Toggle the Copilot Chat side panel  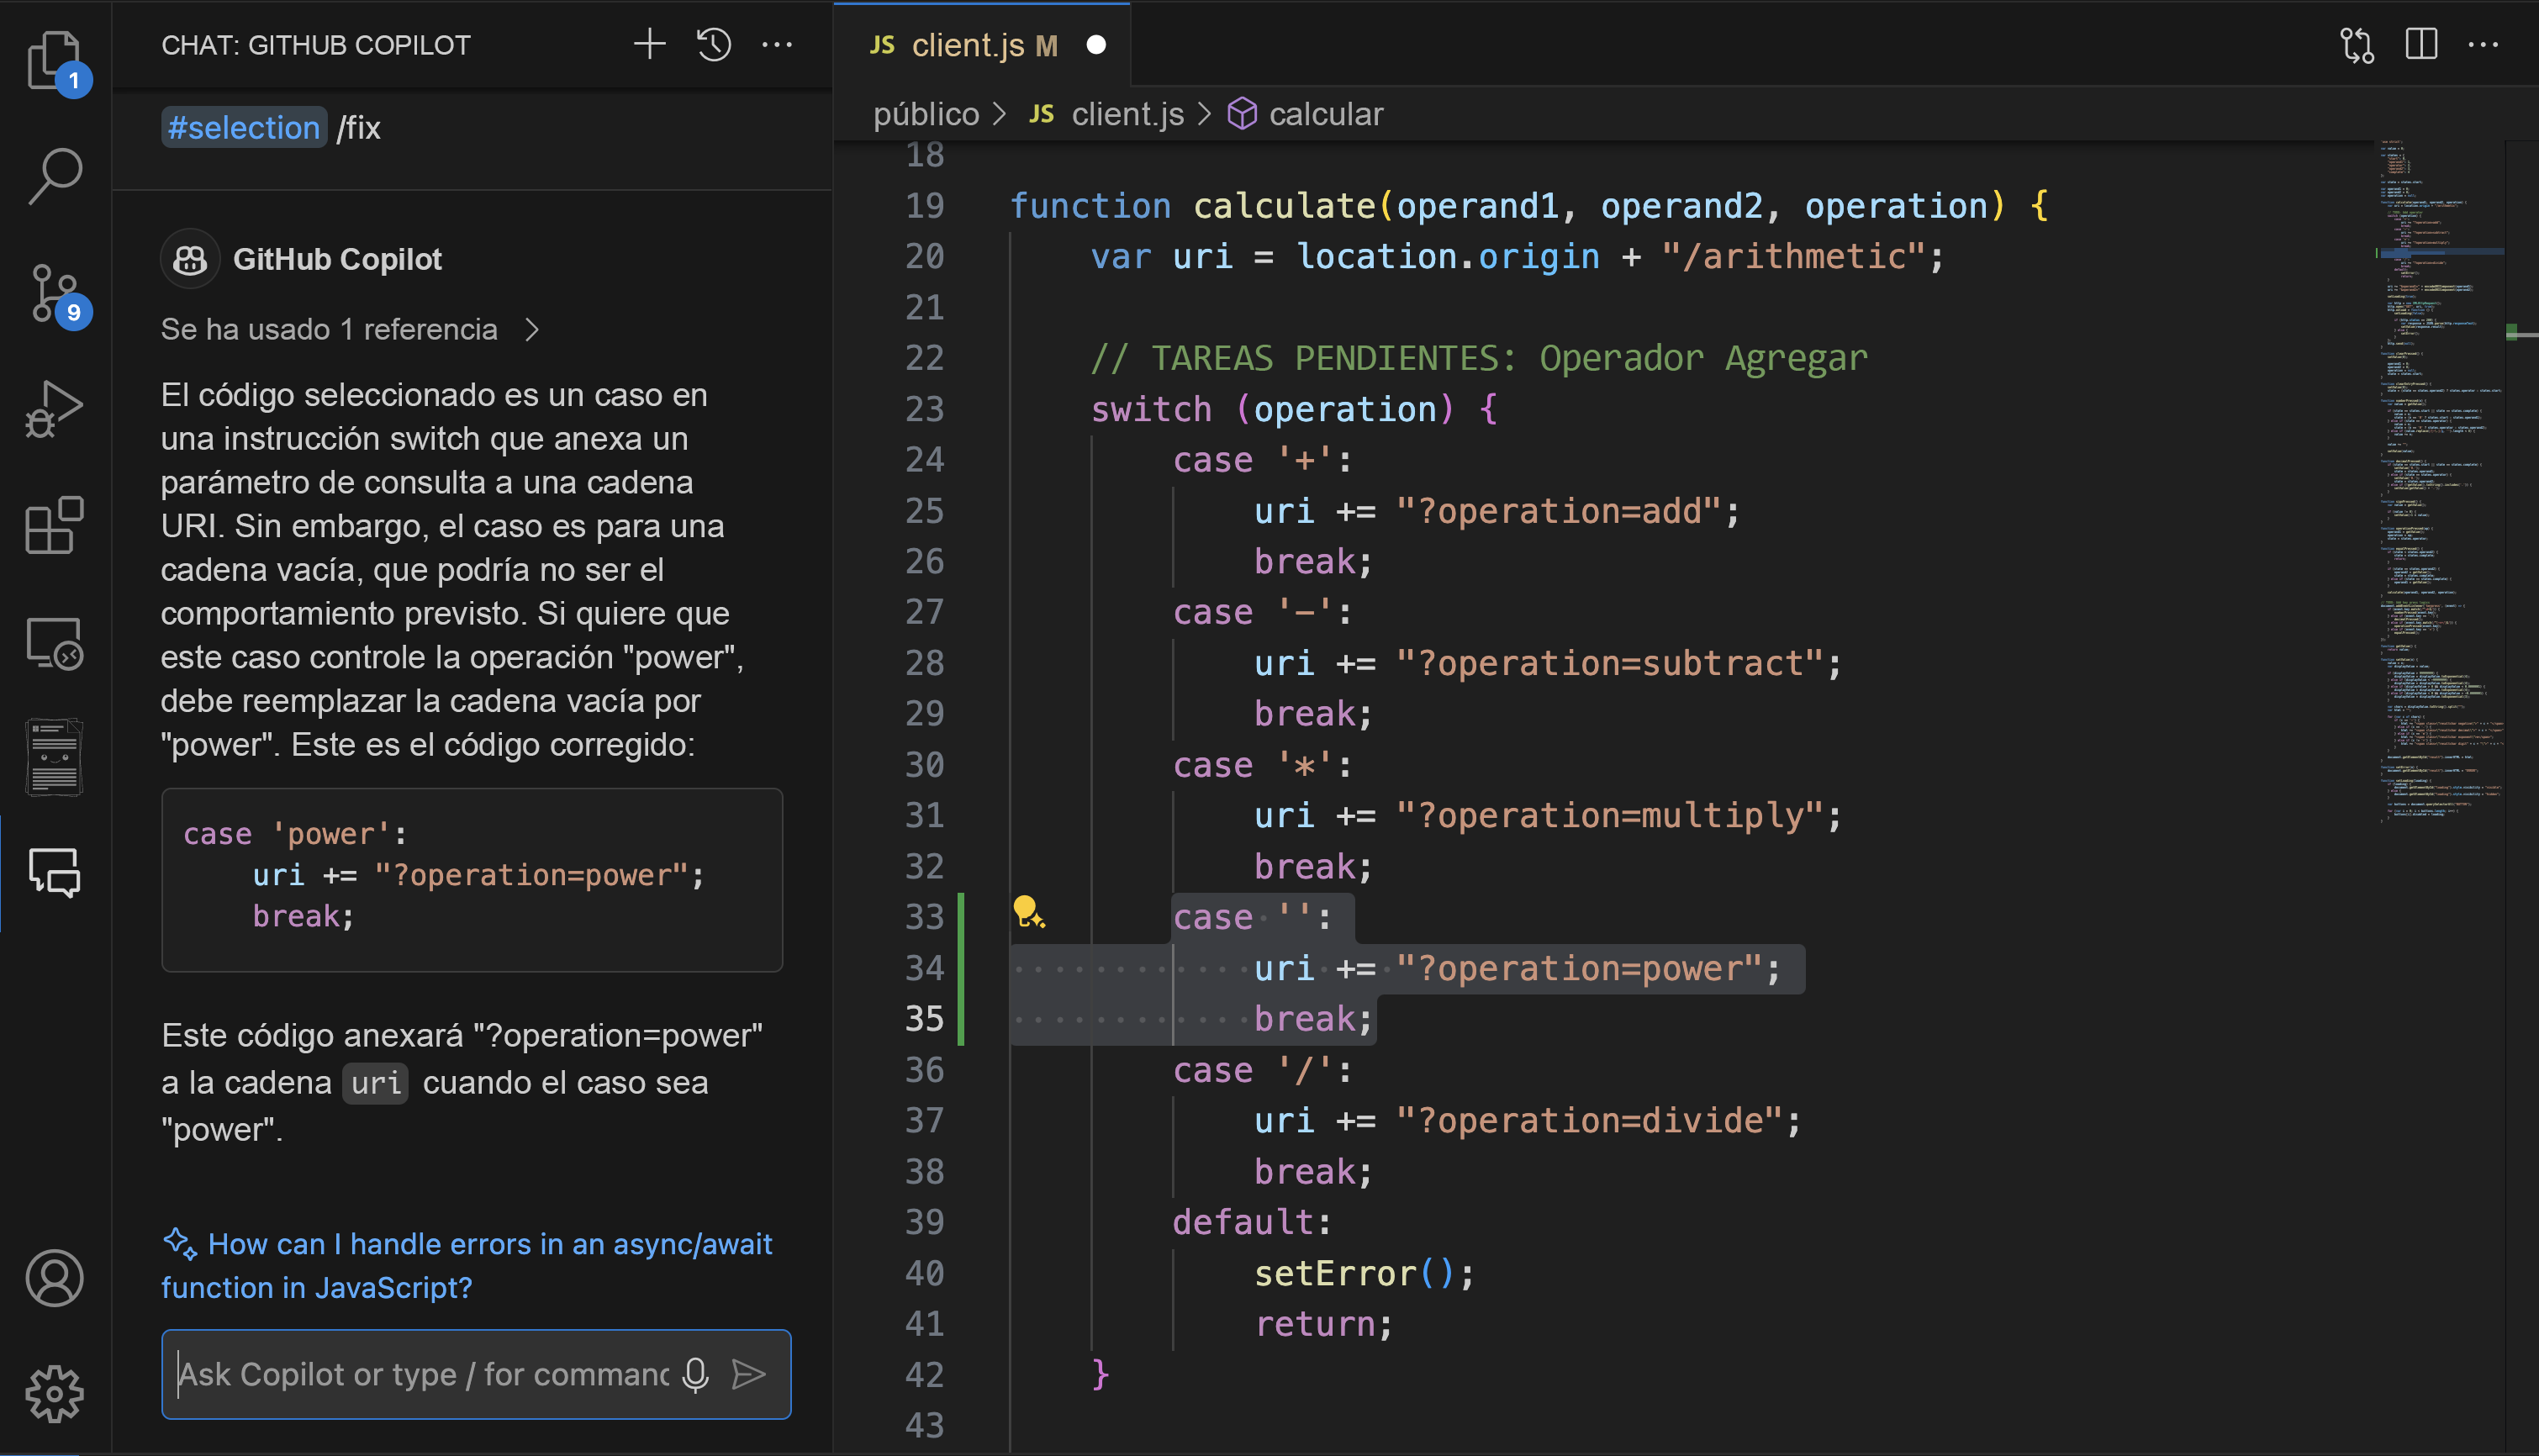54,872
